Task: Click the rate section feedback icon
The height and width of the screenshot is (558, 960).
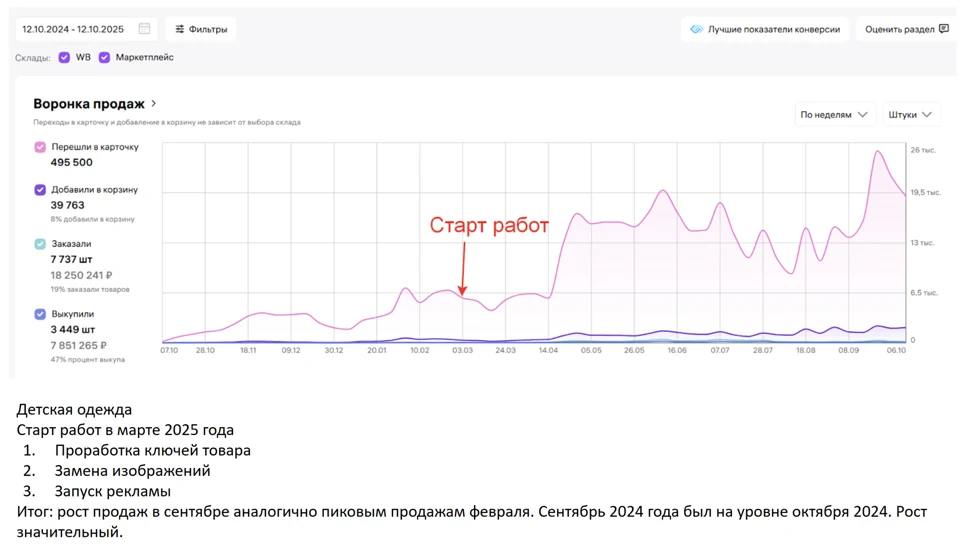Action: coord(944,29)
